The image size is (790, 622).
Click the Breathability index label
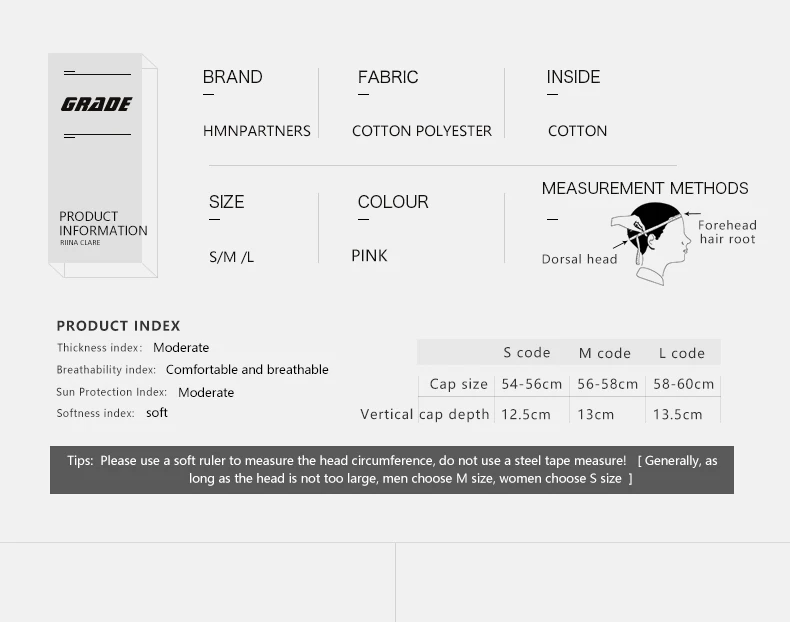pyautogui.click(x=106, y=370)
